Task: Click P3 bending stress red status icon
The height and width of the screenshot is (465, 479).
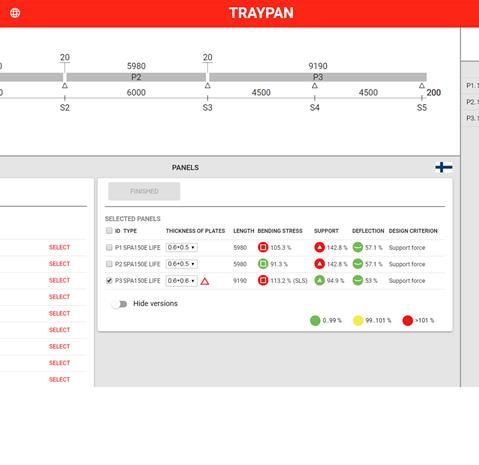Action: [263, 281]
